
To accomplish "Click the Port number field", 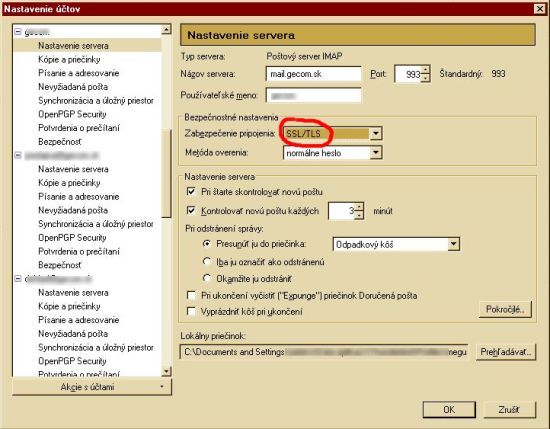I will [408, 74].
